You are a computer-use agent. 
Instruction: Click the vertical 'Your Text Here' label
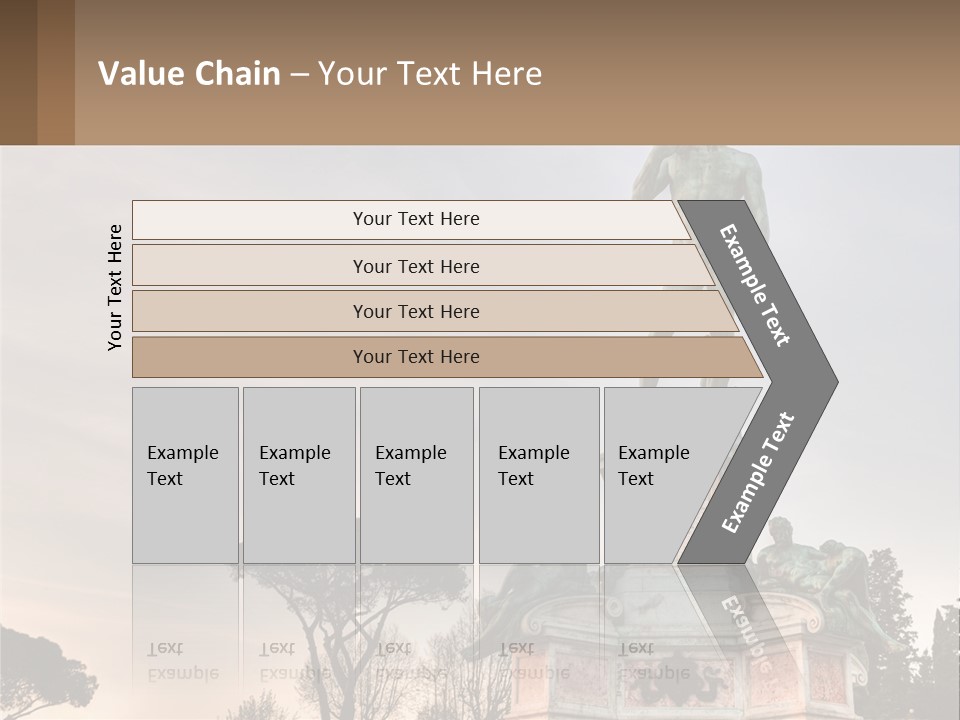click(115, 287)
